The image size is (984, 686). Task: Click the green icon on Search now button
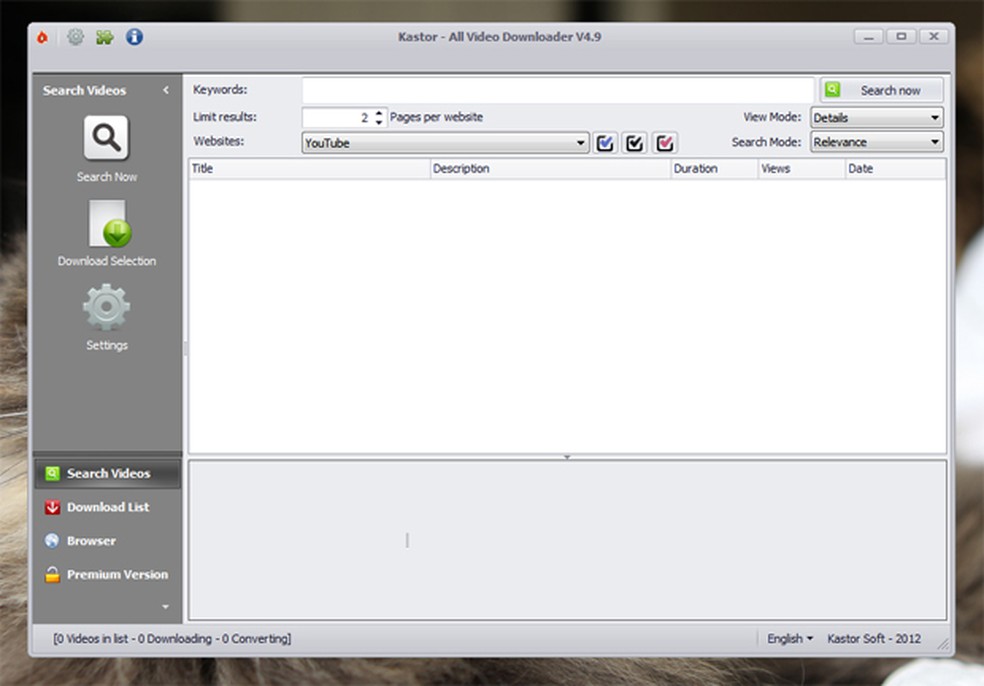833,90
